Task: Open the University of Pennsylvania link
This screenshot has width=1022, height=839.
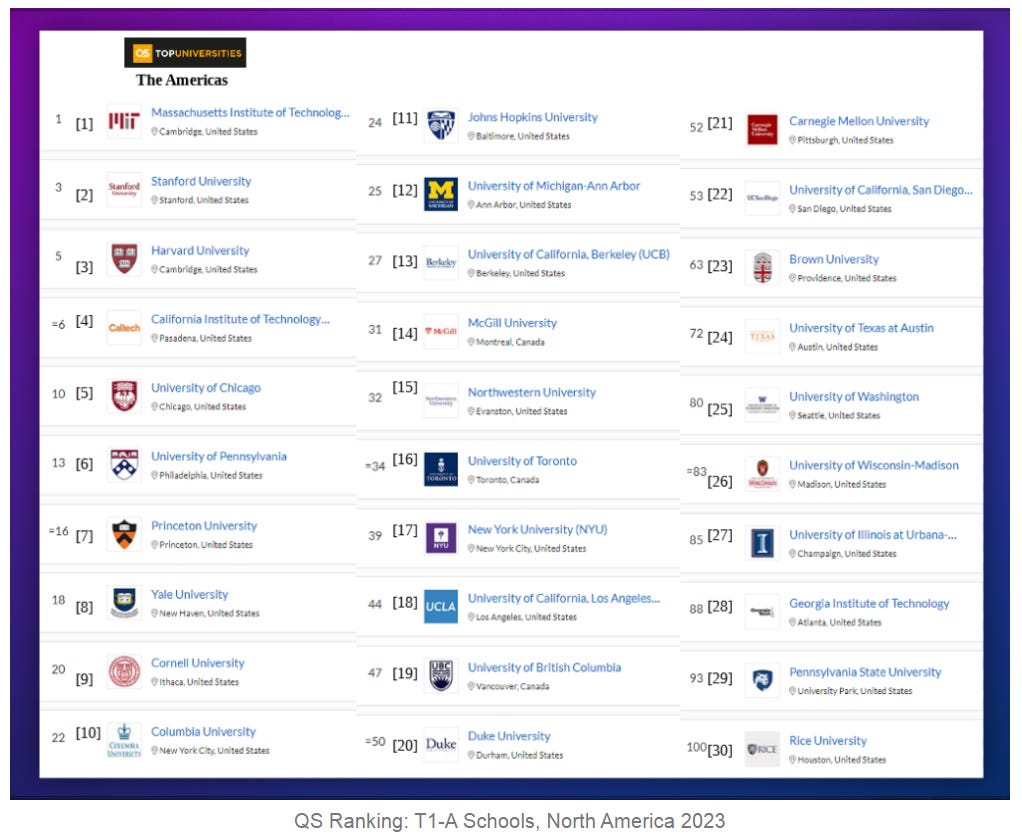Action: click(218, 456)
